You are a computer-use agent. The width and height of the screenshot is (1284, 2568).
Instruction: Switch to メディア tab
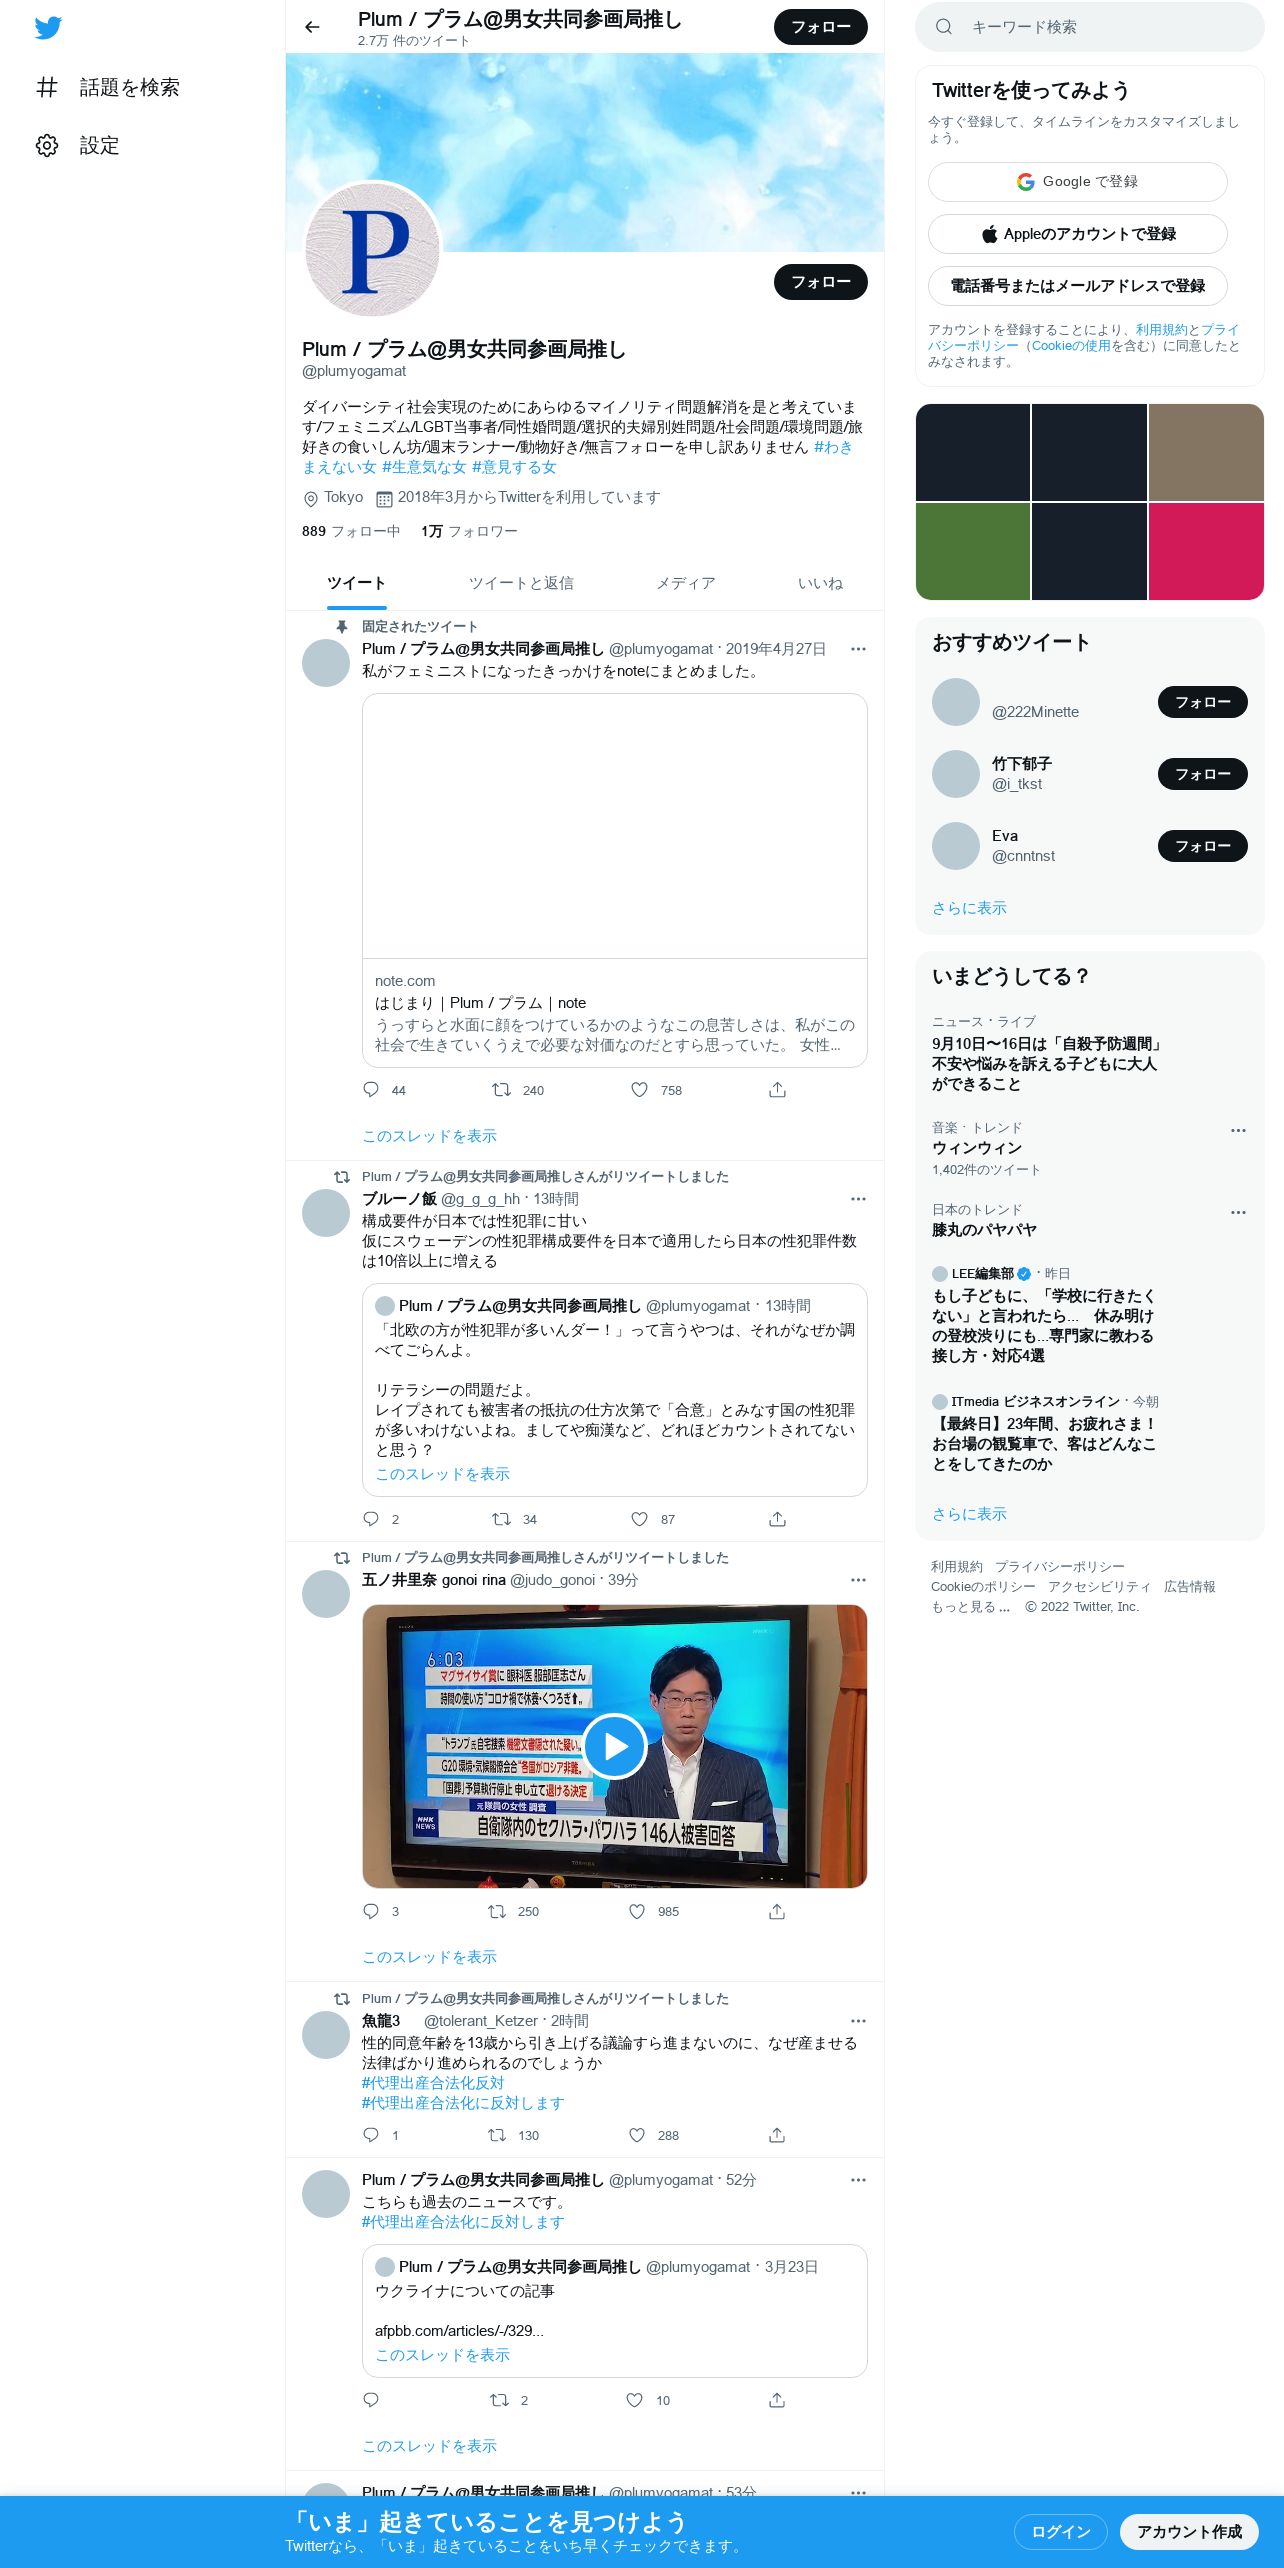[x=685, y=583]
